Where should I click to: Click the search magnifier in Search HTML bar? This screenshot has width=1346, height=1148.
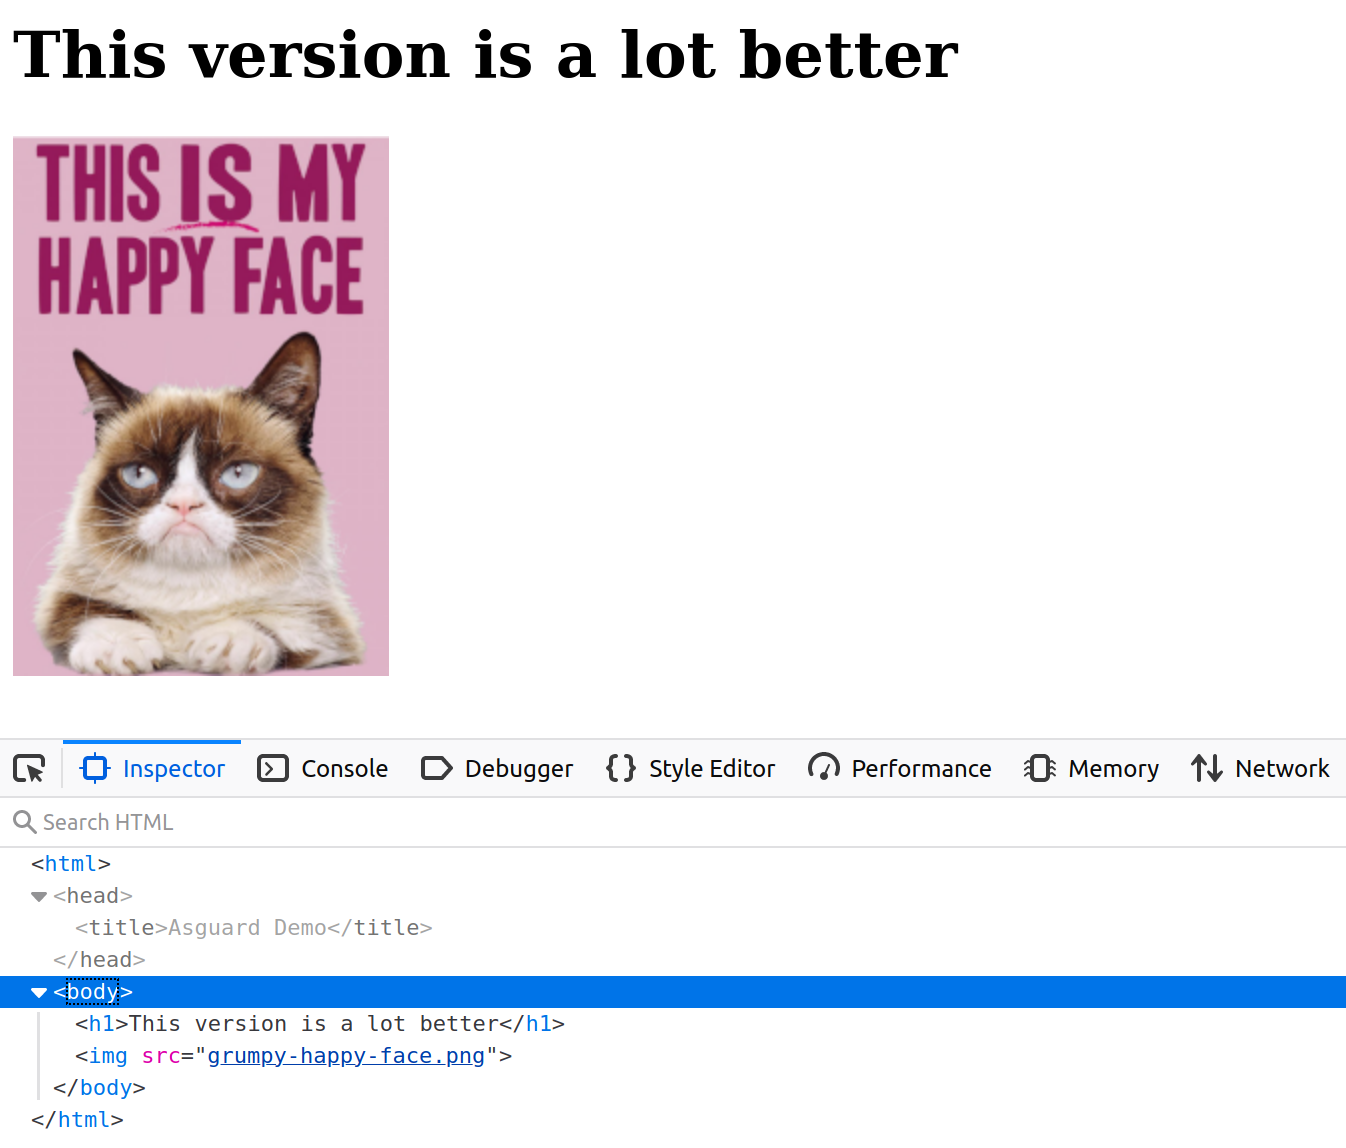tap(25, 821)
